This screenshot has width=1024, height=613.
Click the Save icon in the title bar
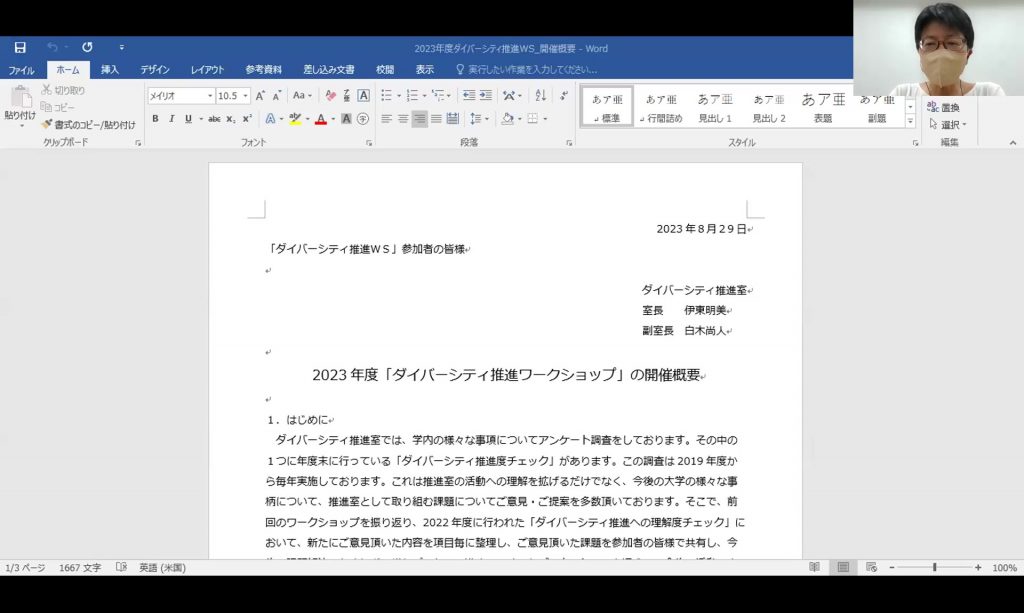point(20,47)
